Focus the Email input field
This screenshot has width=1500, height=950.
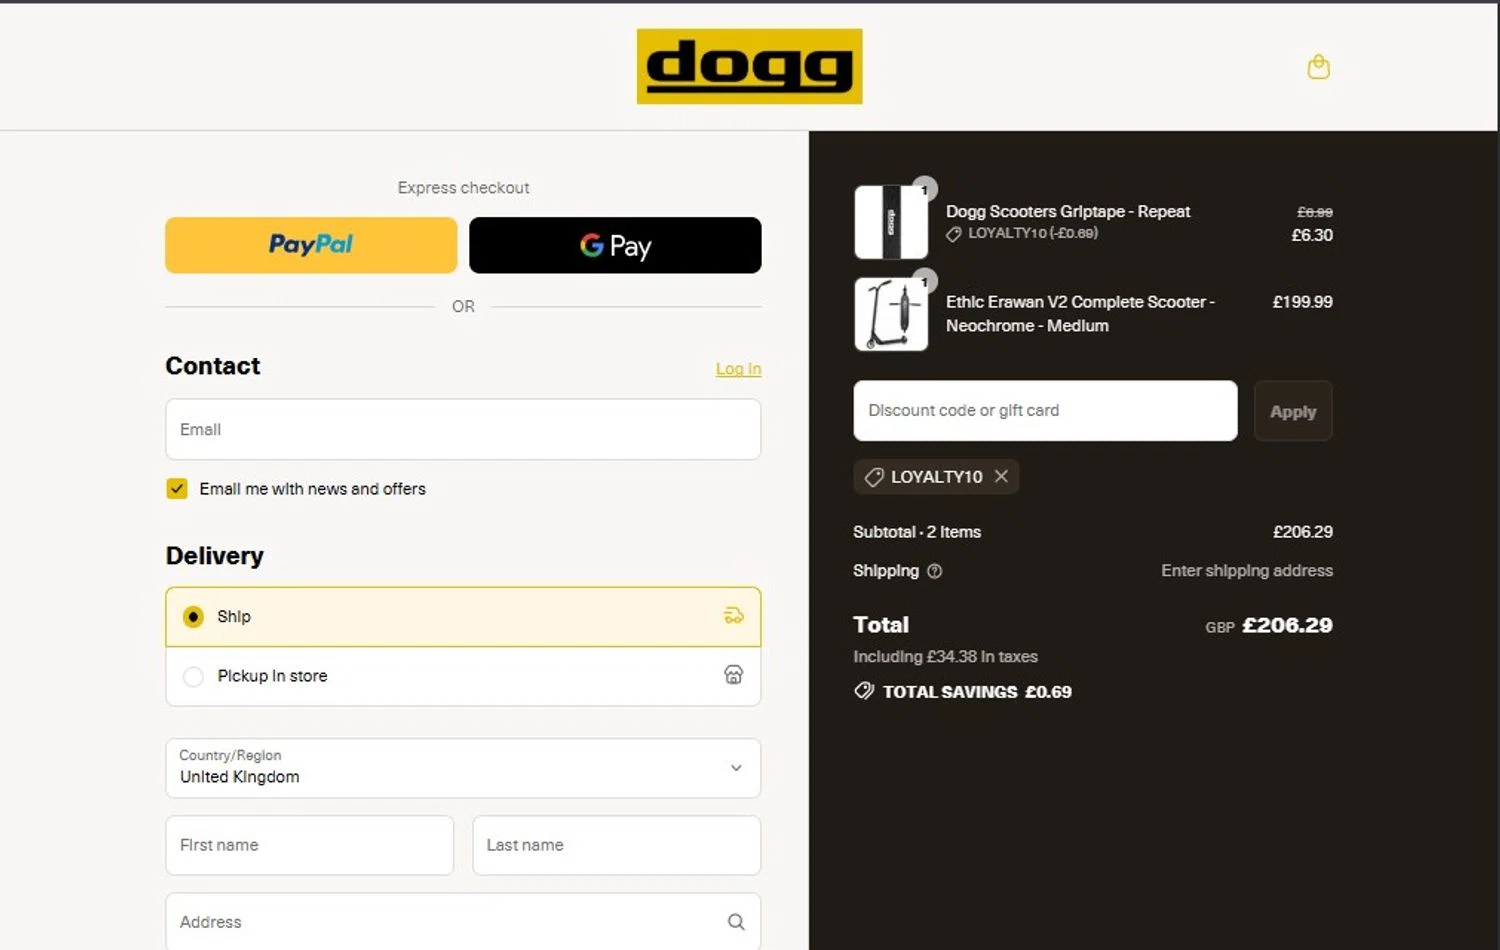tap(463, 430)
